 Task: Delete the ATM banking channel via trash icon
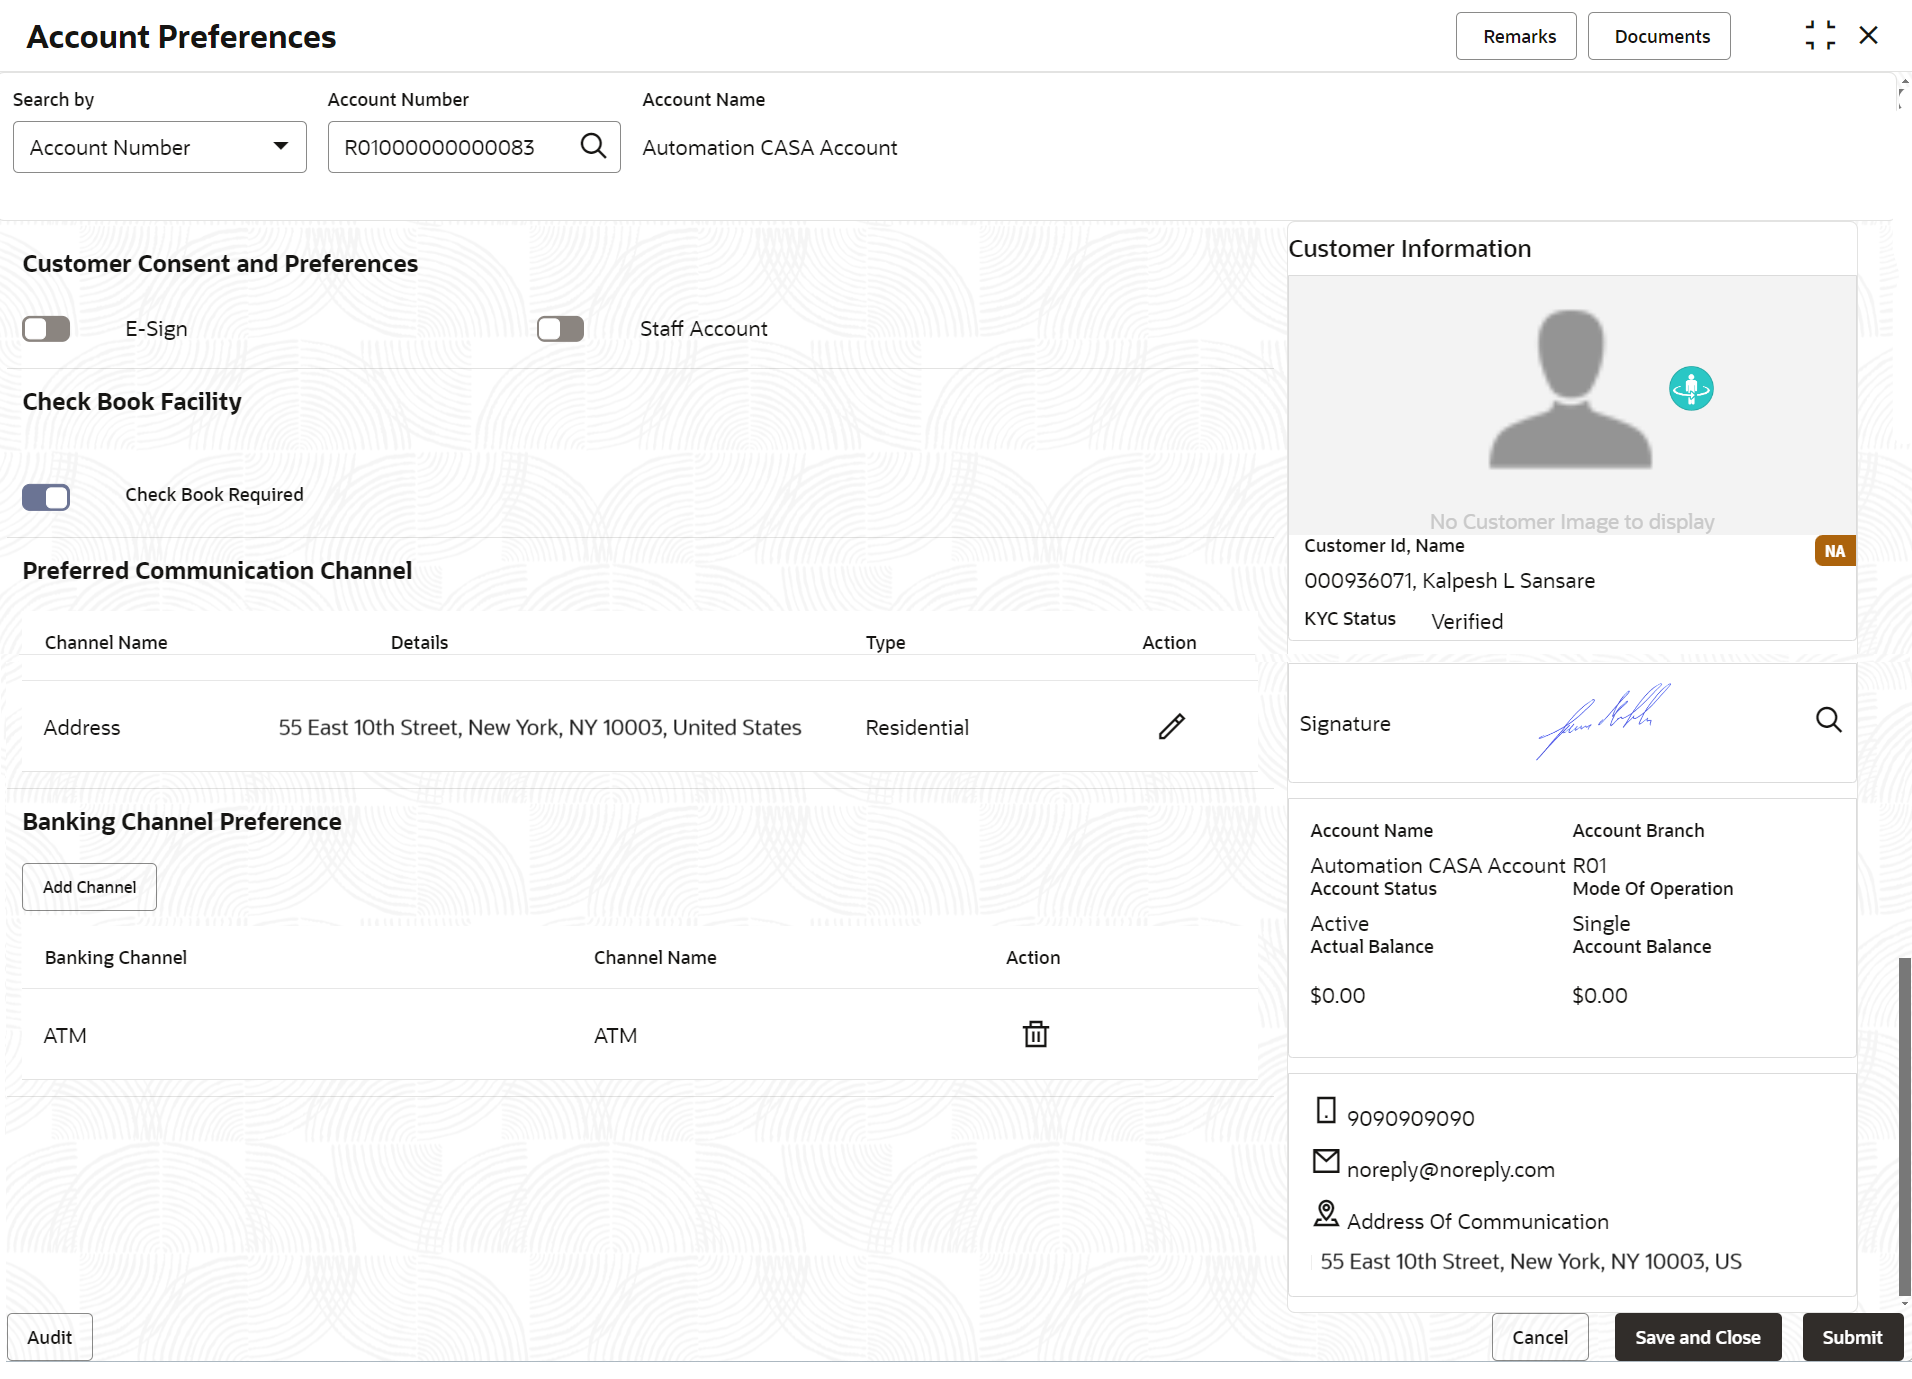coord(1035,1034)
